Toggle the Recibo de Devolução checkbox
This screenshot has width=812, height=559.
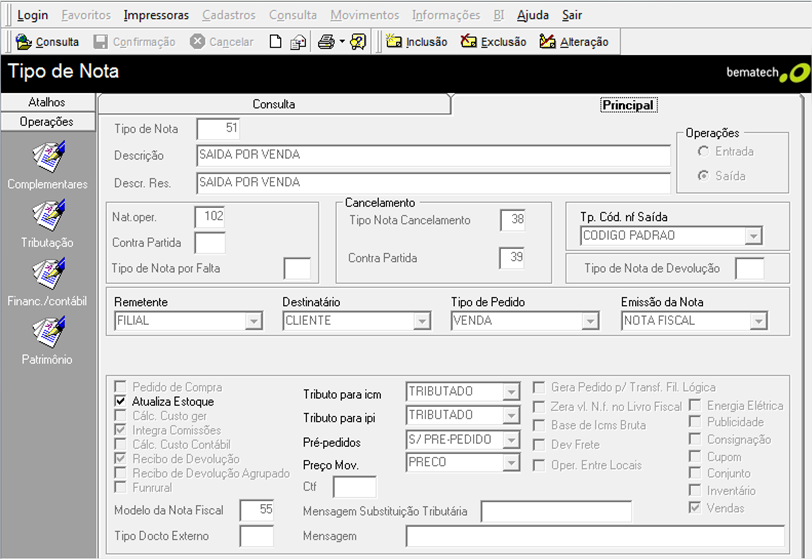pos(120,458)
